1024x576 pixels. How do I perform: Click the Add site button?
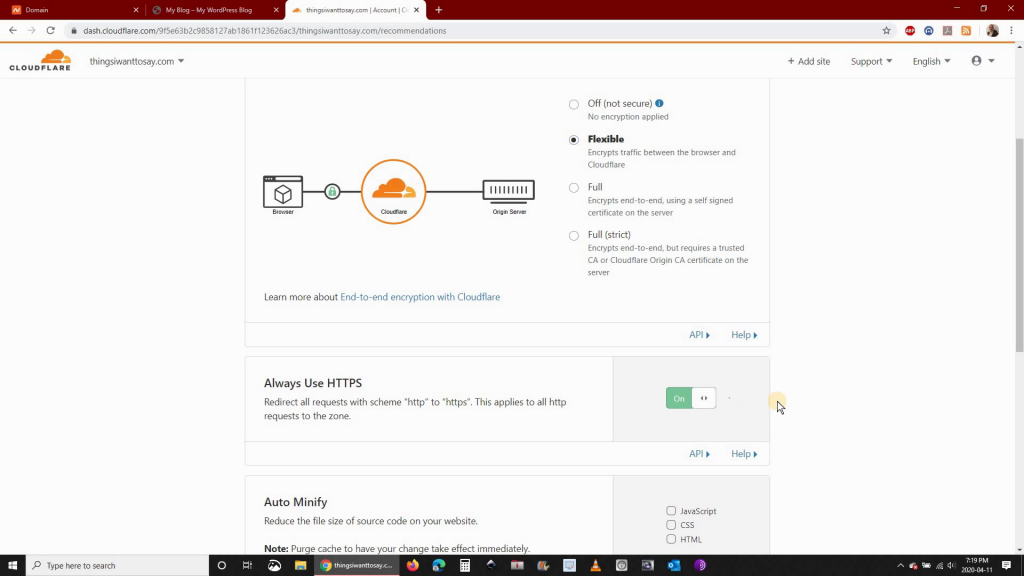(808, 61)
